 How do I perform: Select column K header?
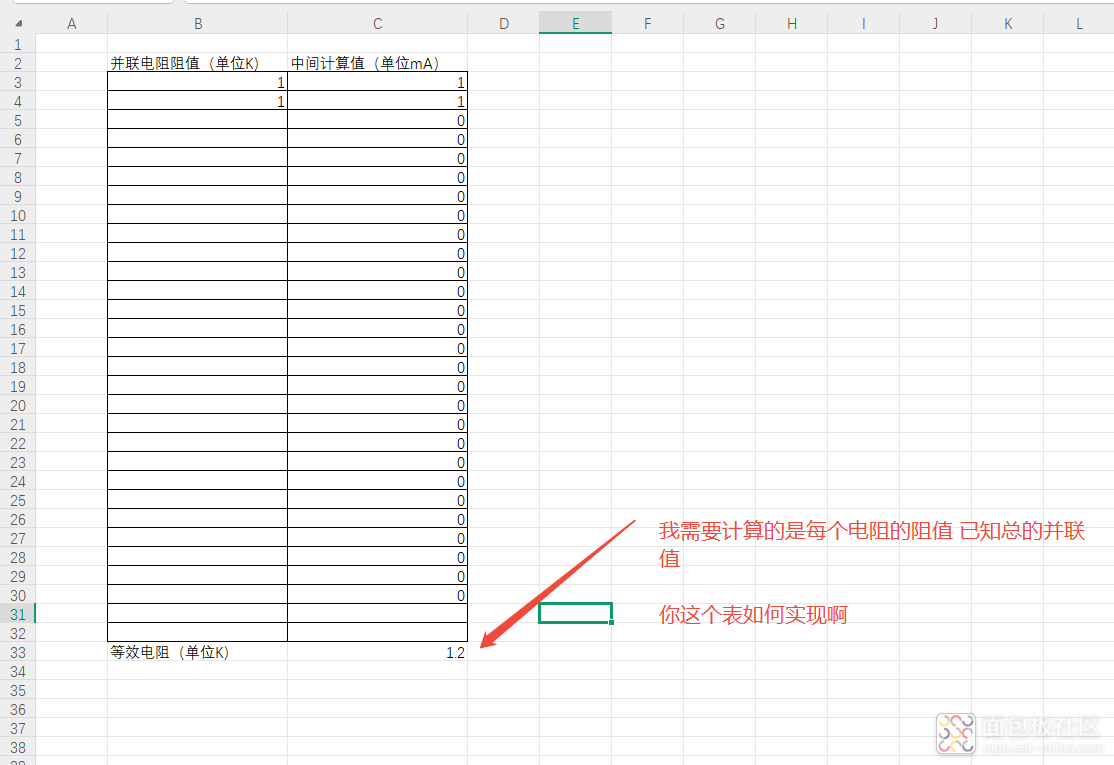click(1007, 23)
